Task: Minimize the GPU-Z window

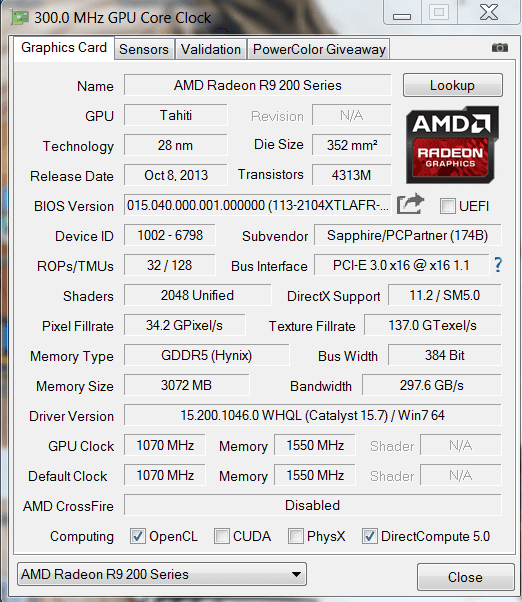Action: (x=402, y=13)
